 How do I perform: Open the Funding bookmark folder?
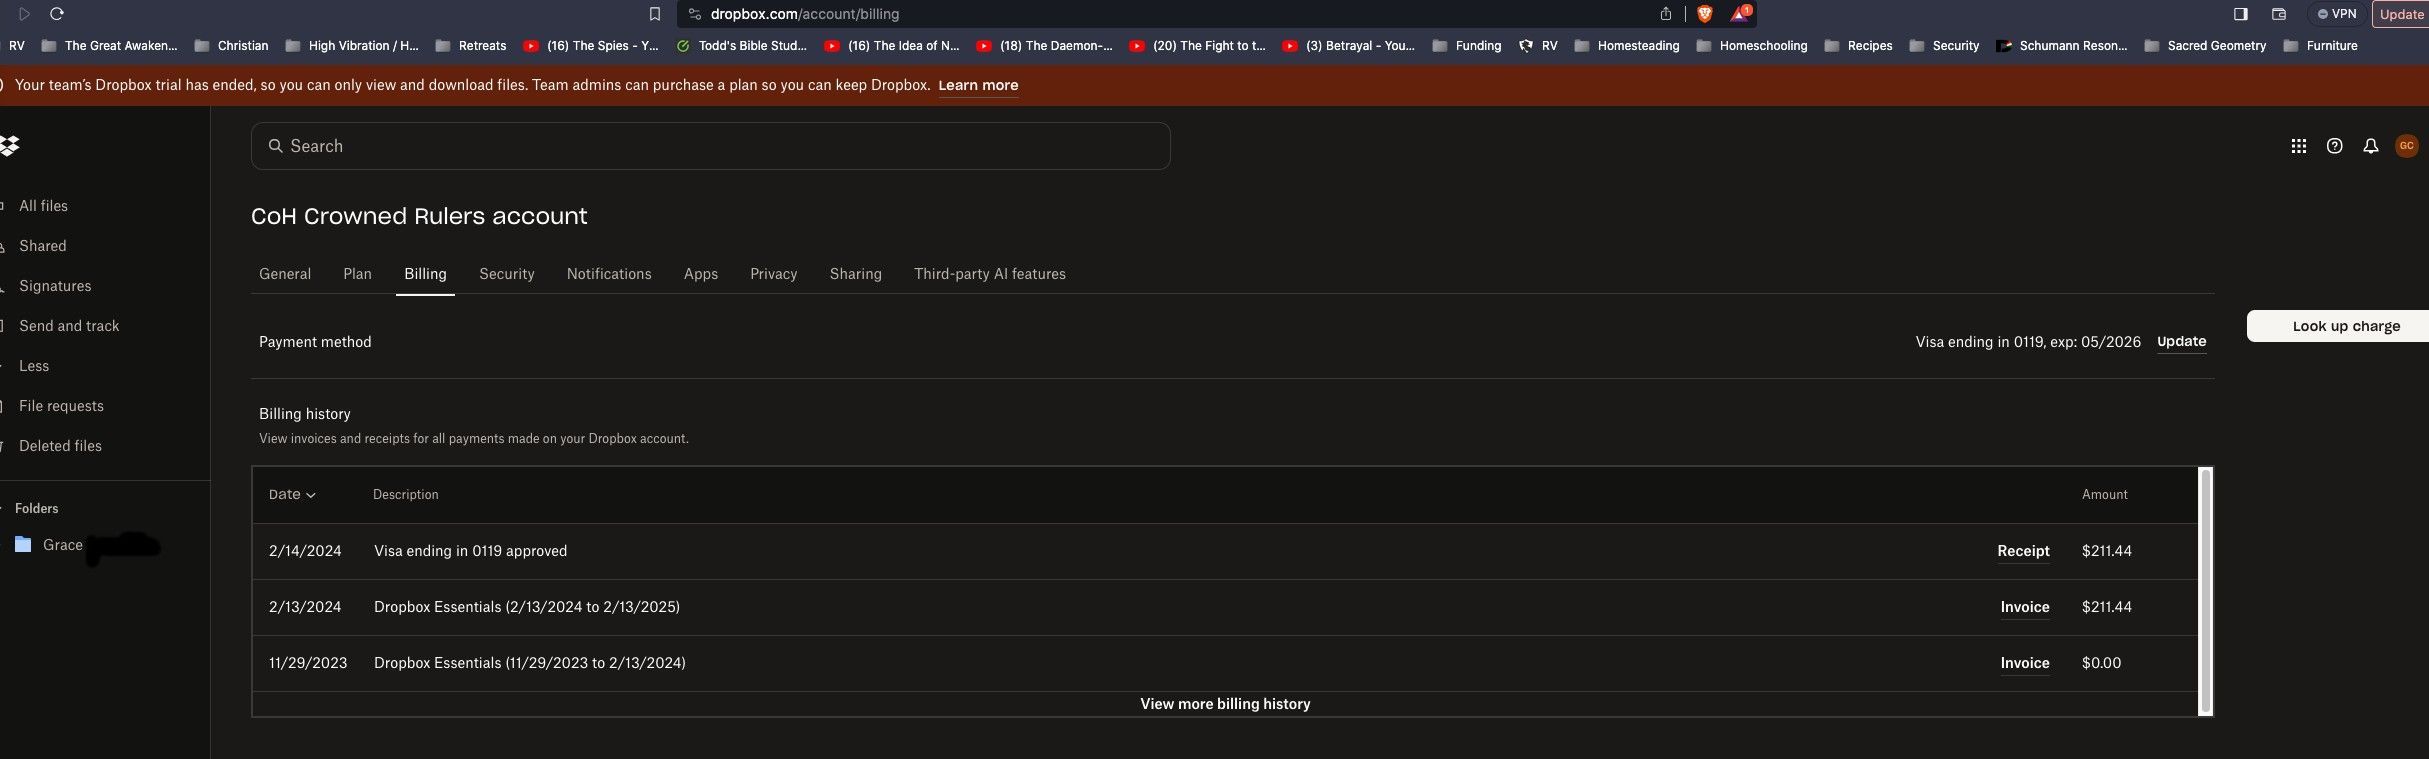click(1467, 46)
